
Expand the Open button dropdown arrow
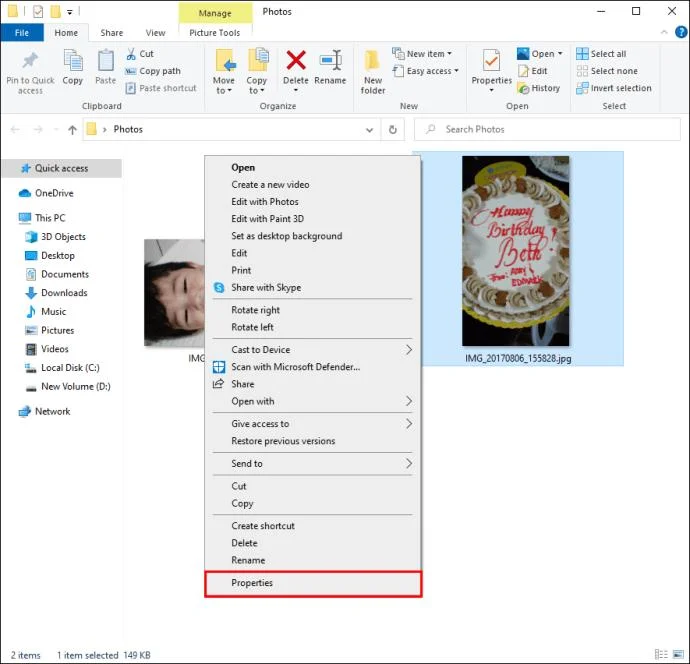560,54
